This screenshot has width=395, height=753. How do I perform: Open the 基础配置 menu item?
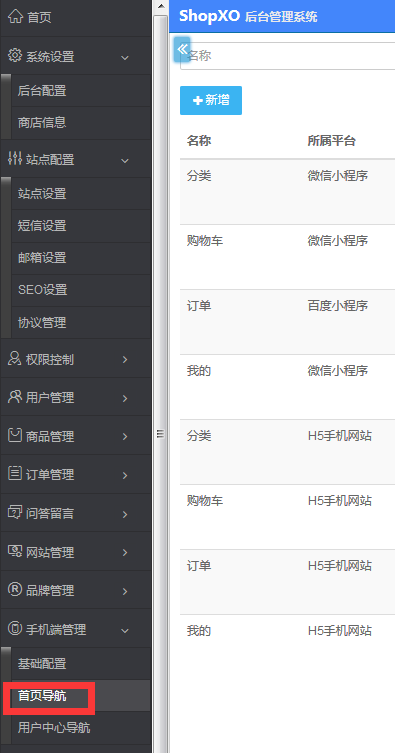pos(81,664)
